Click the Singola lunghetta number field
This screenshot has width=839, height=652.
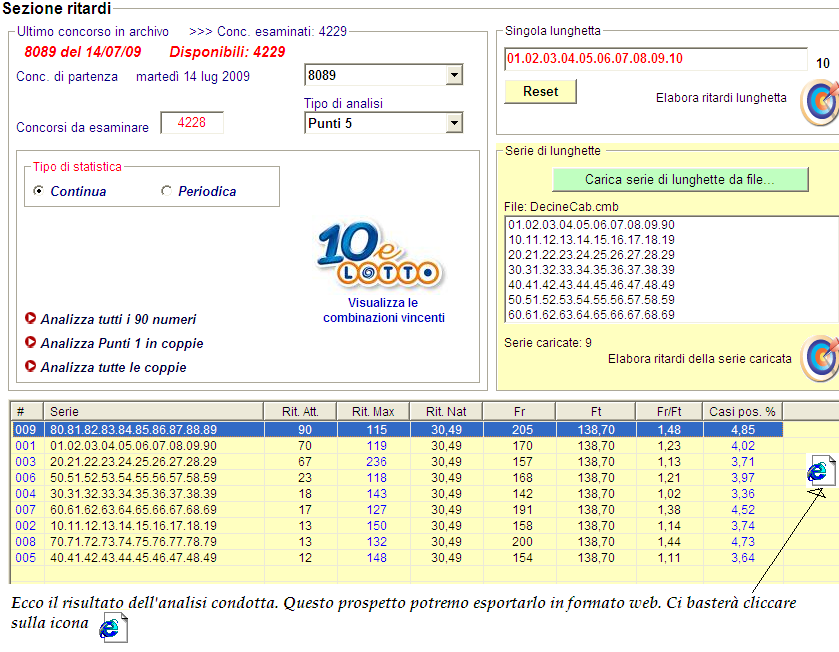tap(655, 59)
